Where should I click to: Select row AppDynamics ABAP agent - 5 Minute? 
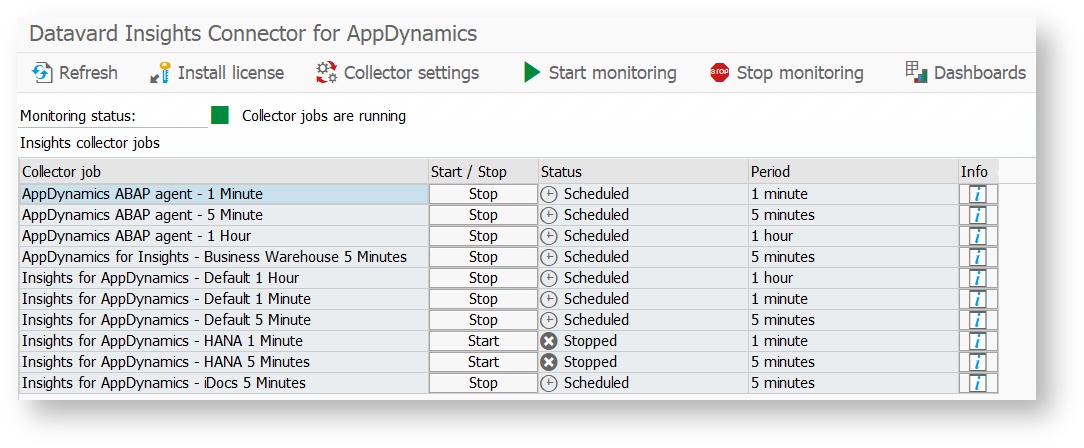coord(223,215)
